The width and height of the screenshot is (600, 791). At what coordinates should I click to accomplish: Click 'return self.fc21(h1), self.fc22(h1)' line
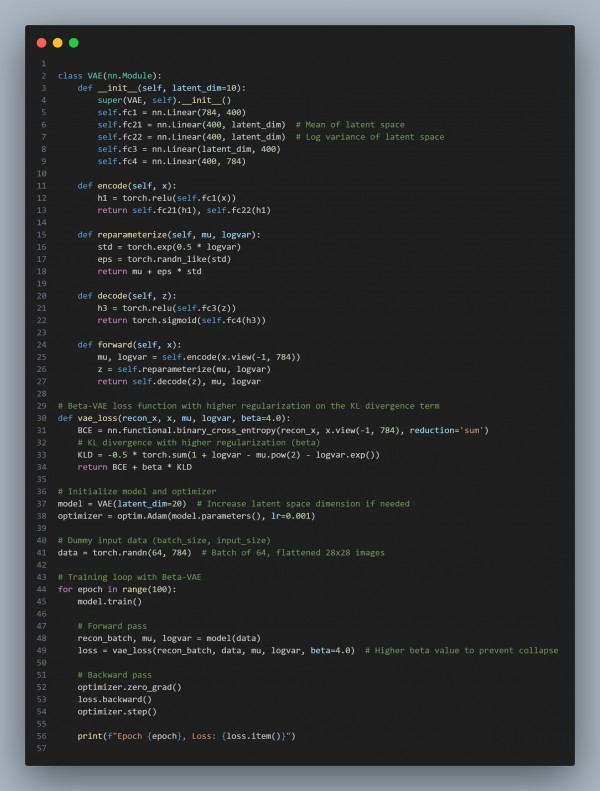pos(184,210)
